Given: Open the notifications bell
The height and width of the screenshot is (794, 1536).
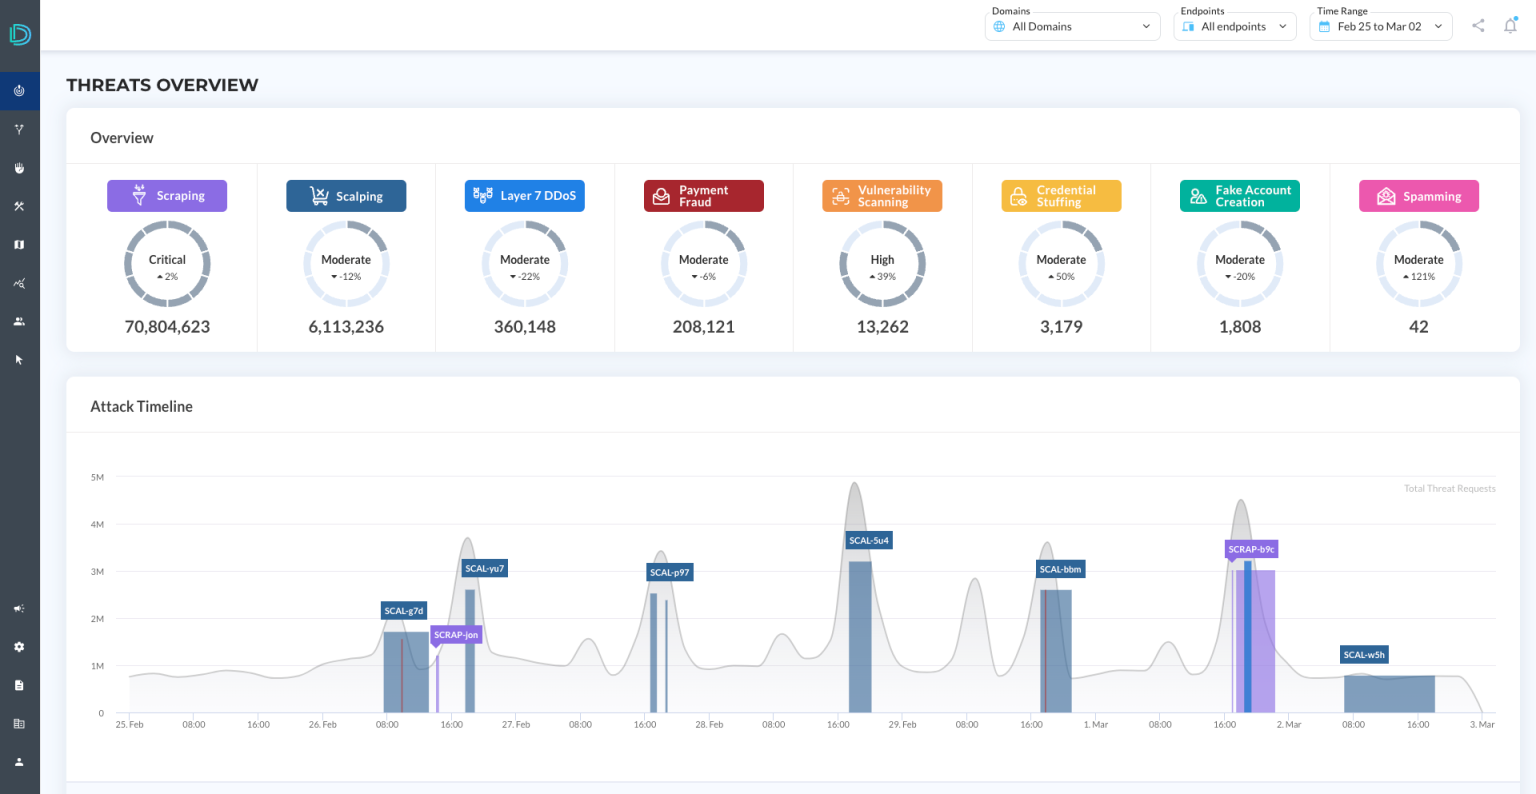Looking at the screenshot, I should [x=1510, y=26].
